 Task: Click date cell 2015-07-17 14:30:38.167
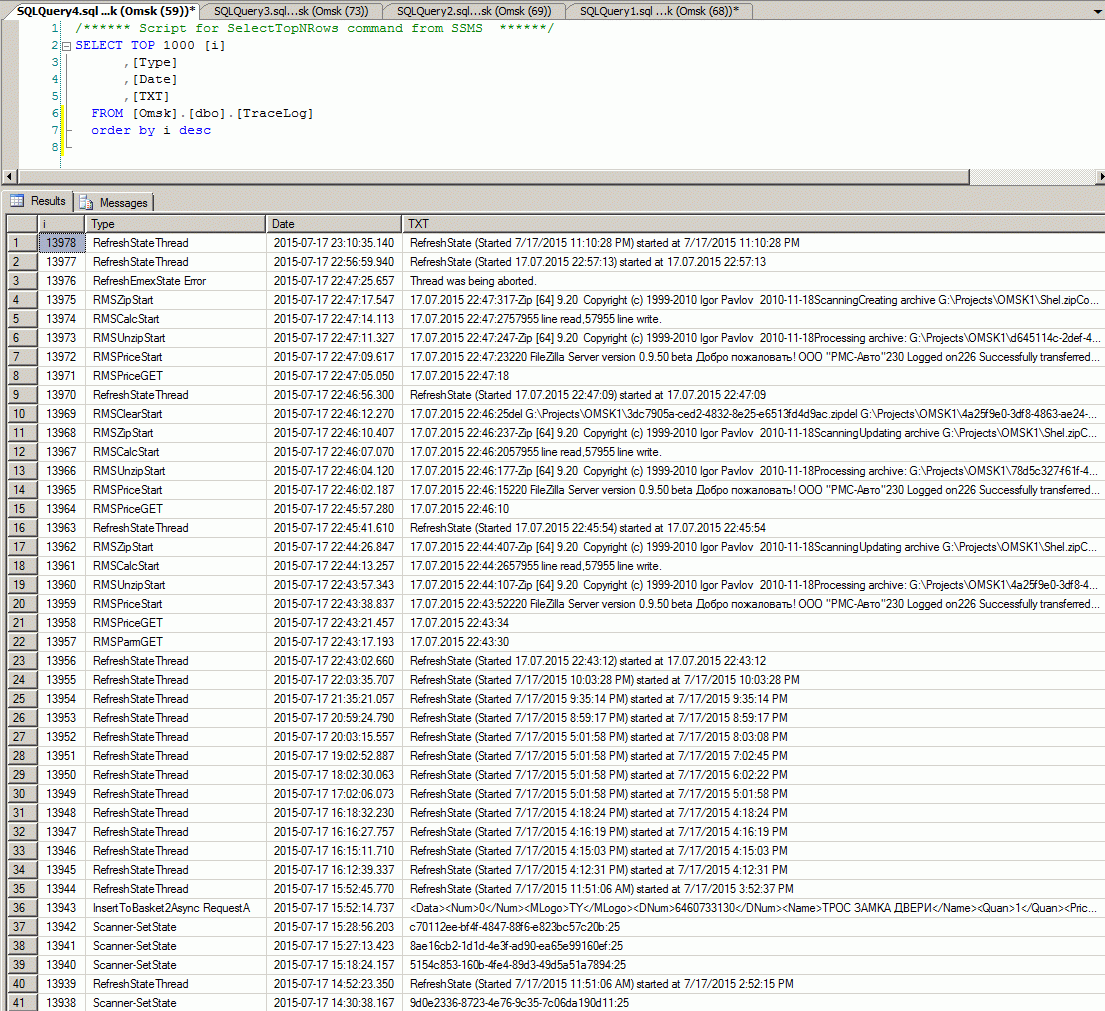pyautogui.click(x=334, y=1003)
